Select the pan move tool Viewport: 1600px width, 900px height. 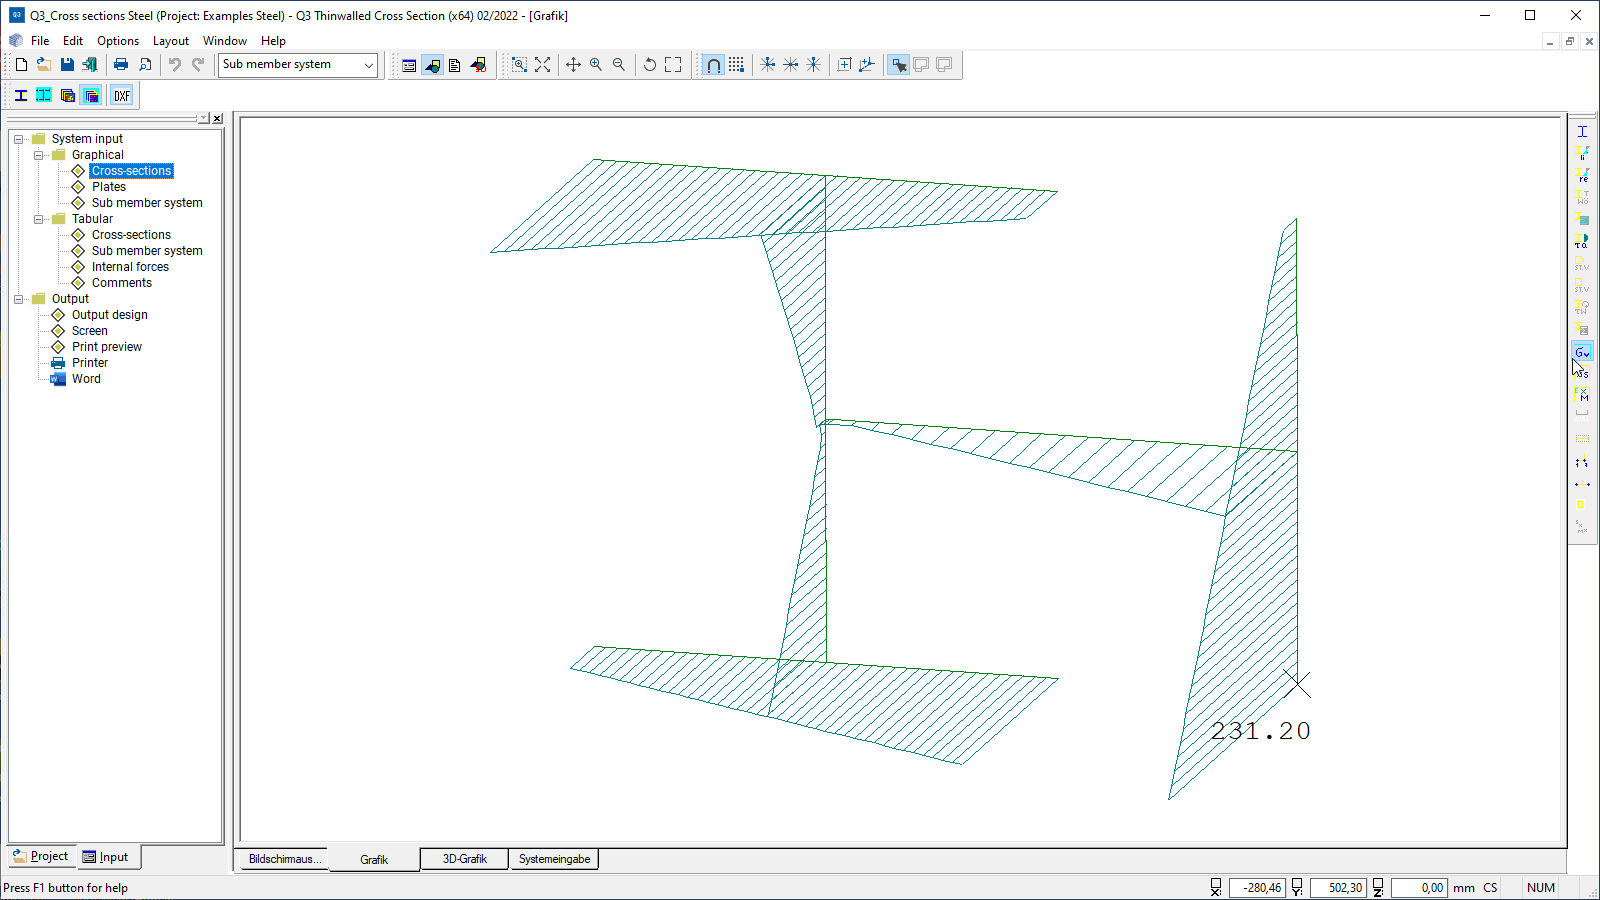pos(573,65)
